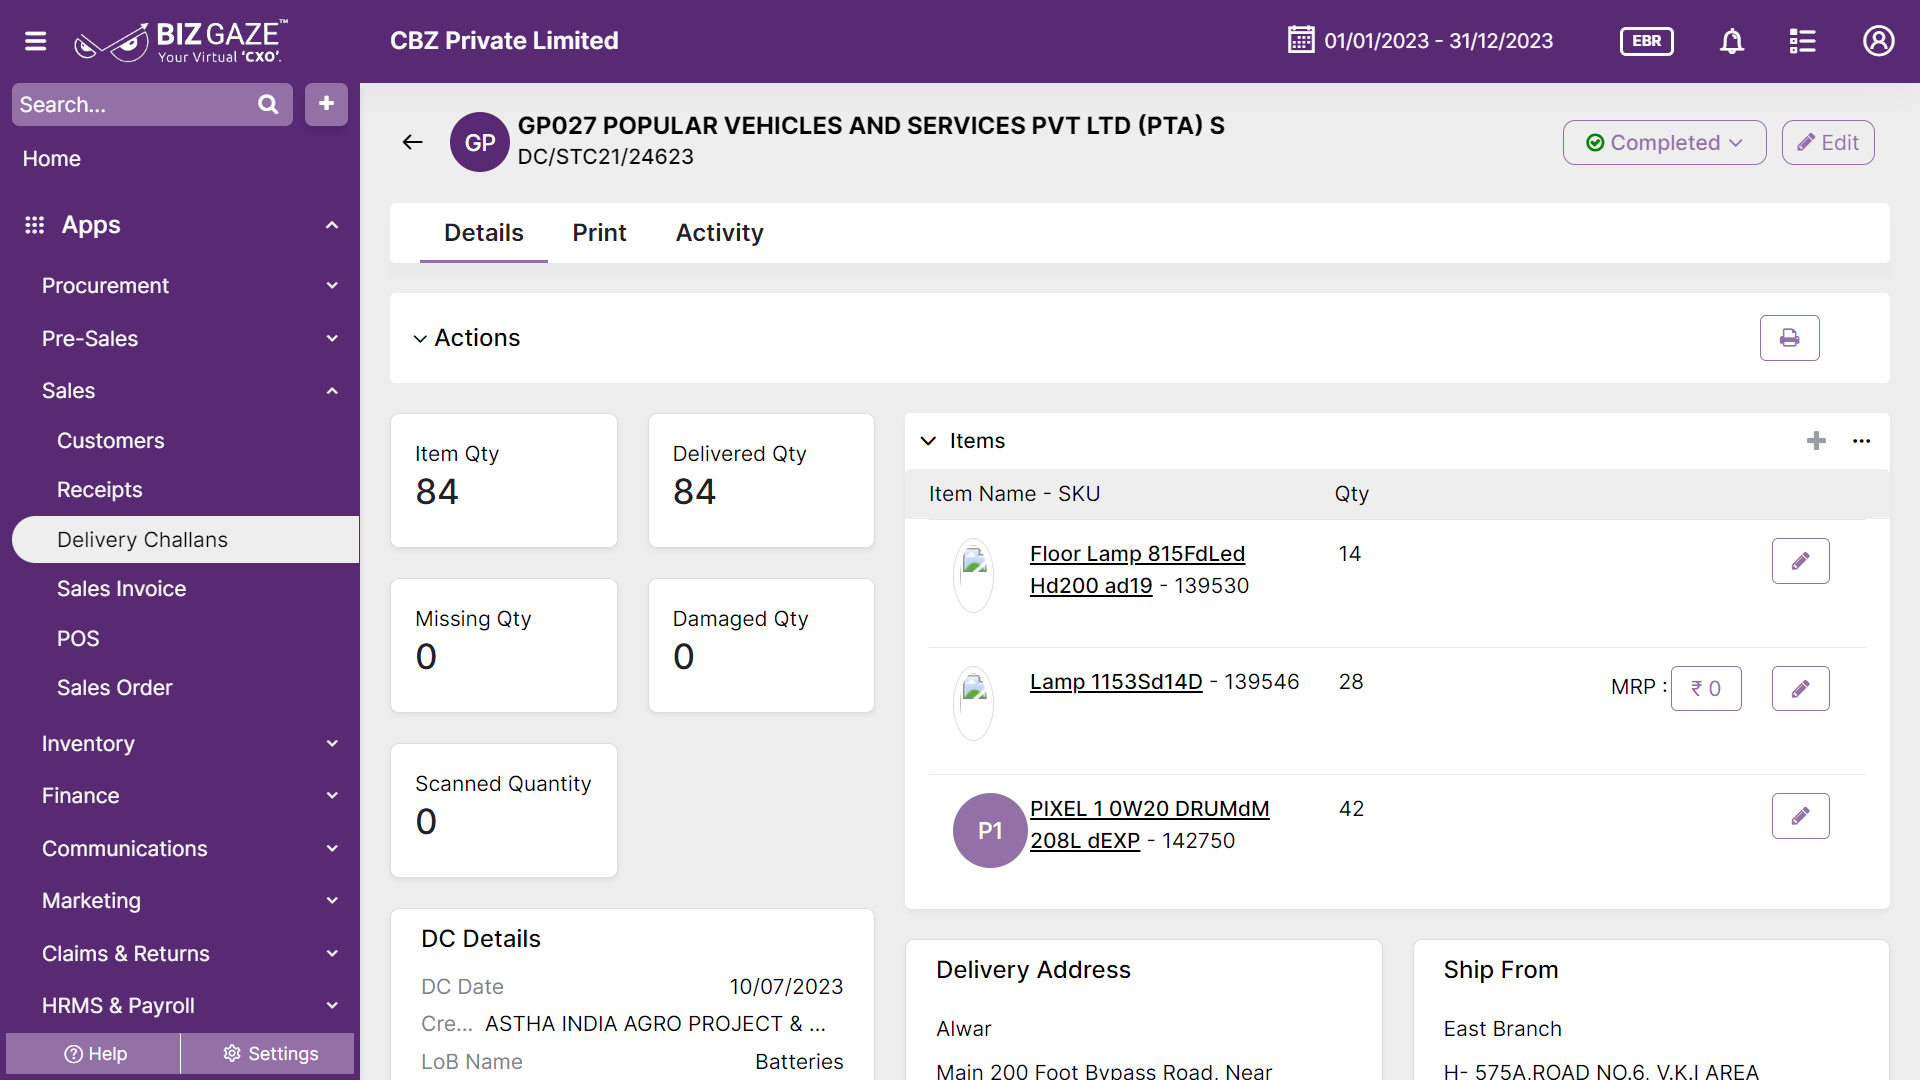
Task: Collapse the Actions section
Action: pos(420,339)
